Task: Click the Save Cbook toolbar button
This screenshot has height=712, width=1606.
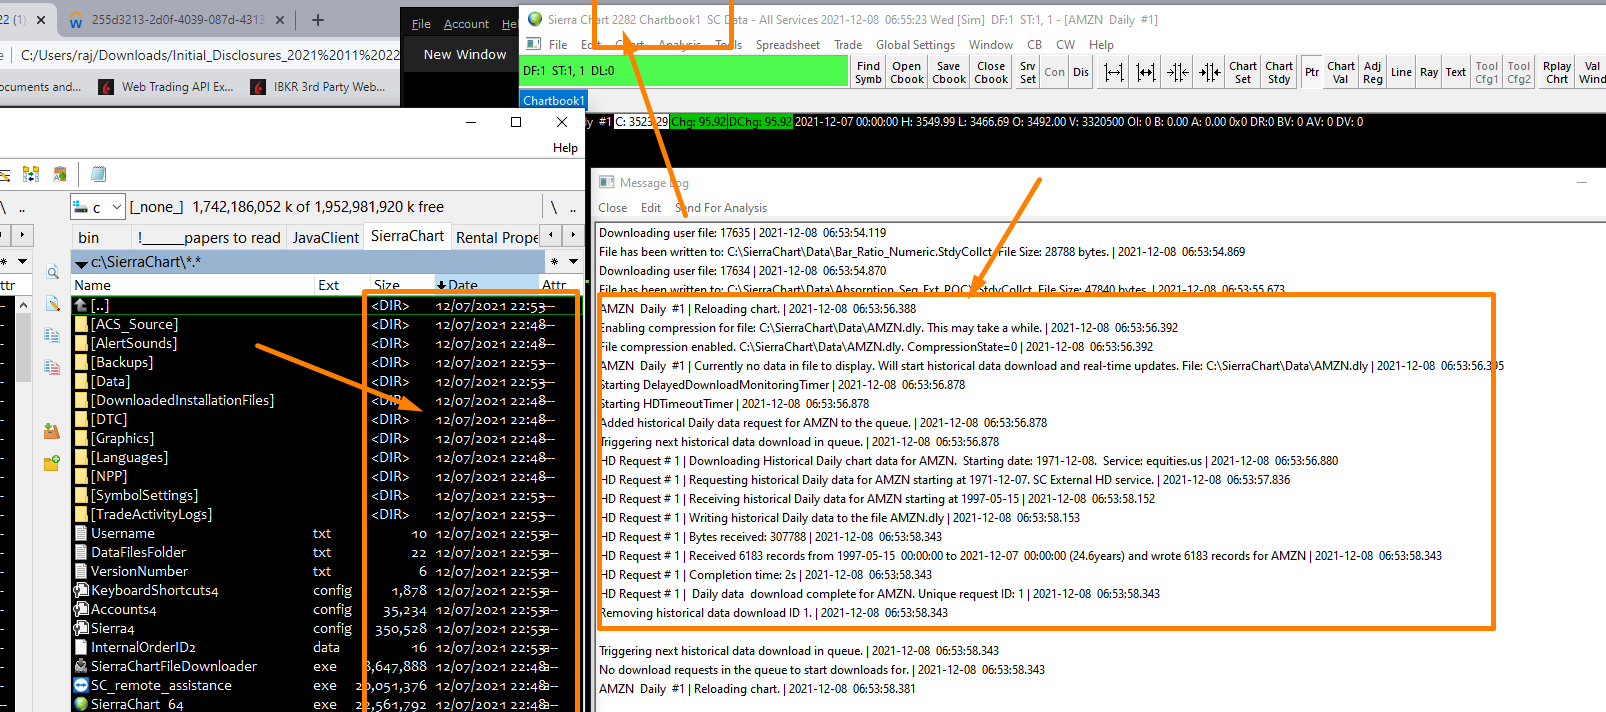Action: tap(949, 72)
